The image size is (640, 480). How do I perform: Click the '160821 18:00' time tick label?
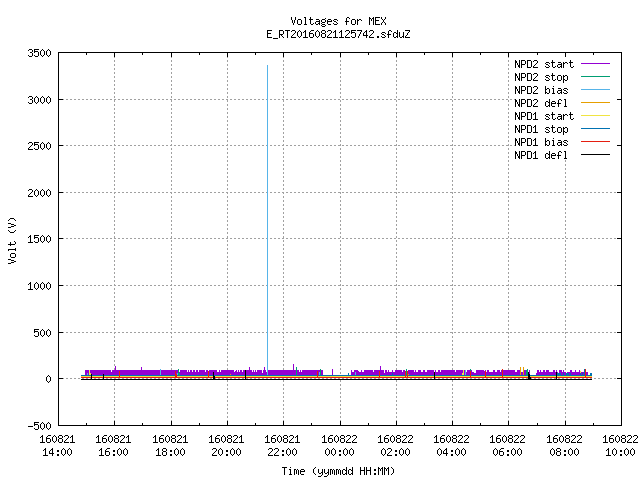coord(170,446)
